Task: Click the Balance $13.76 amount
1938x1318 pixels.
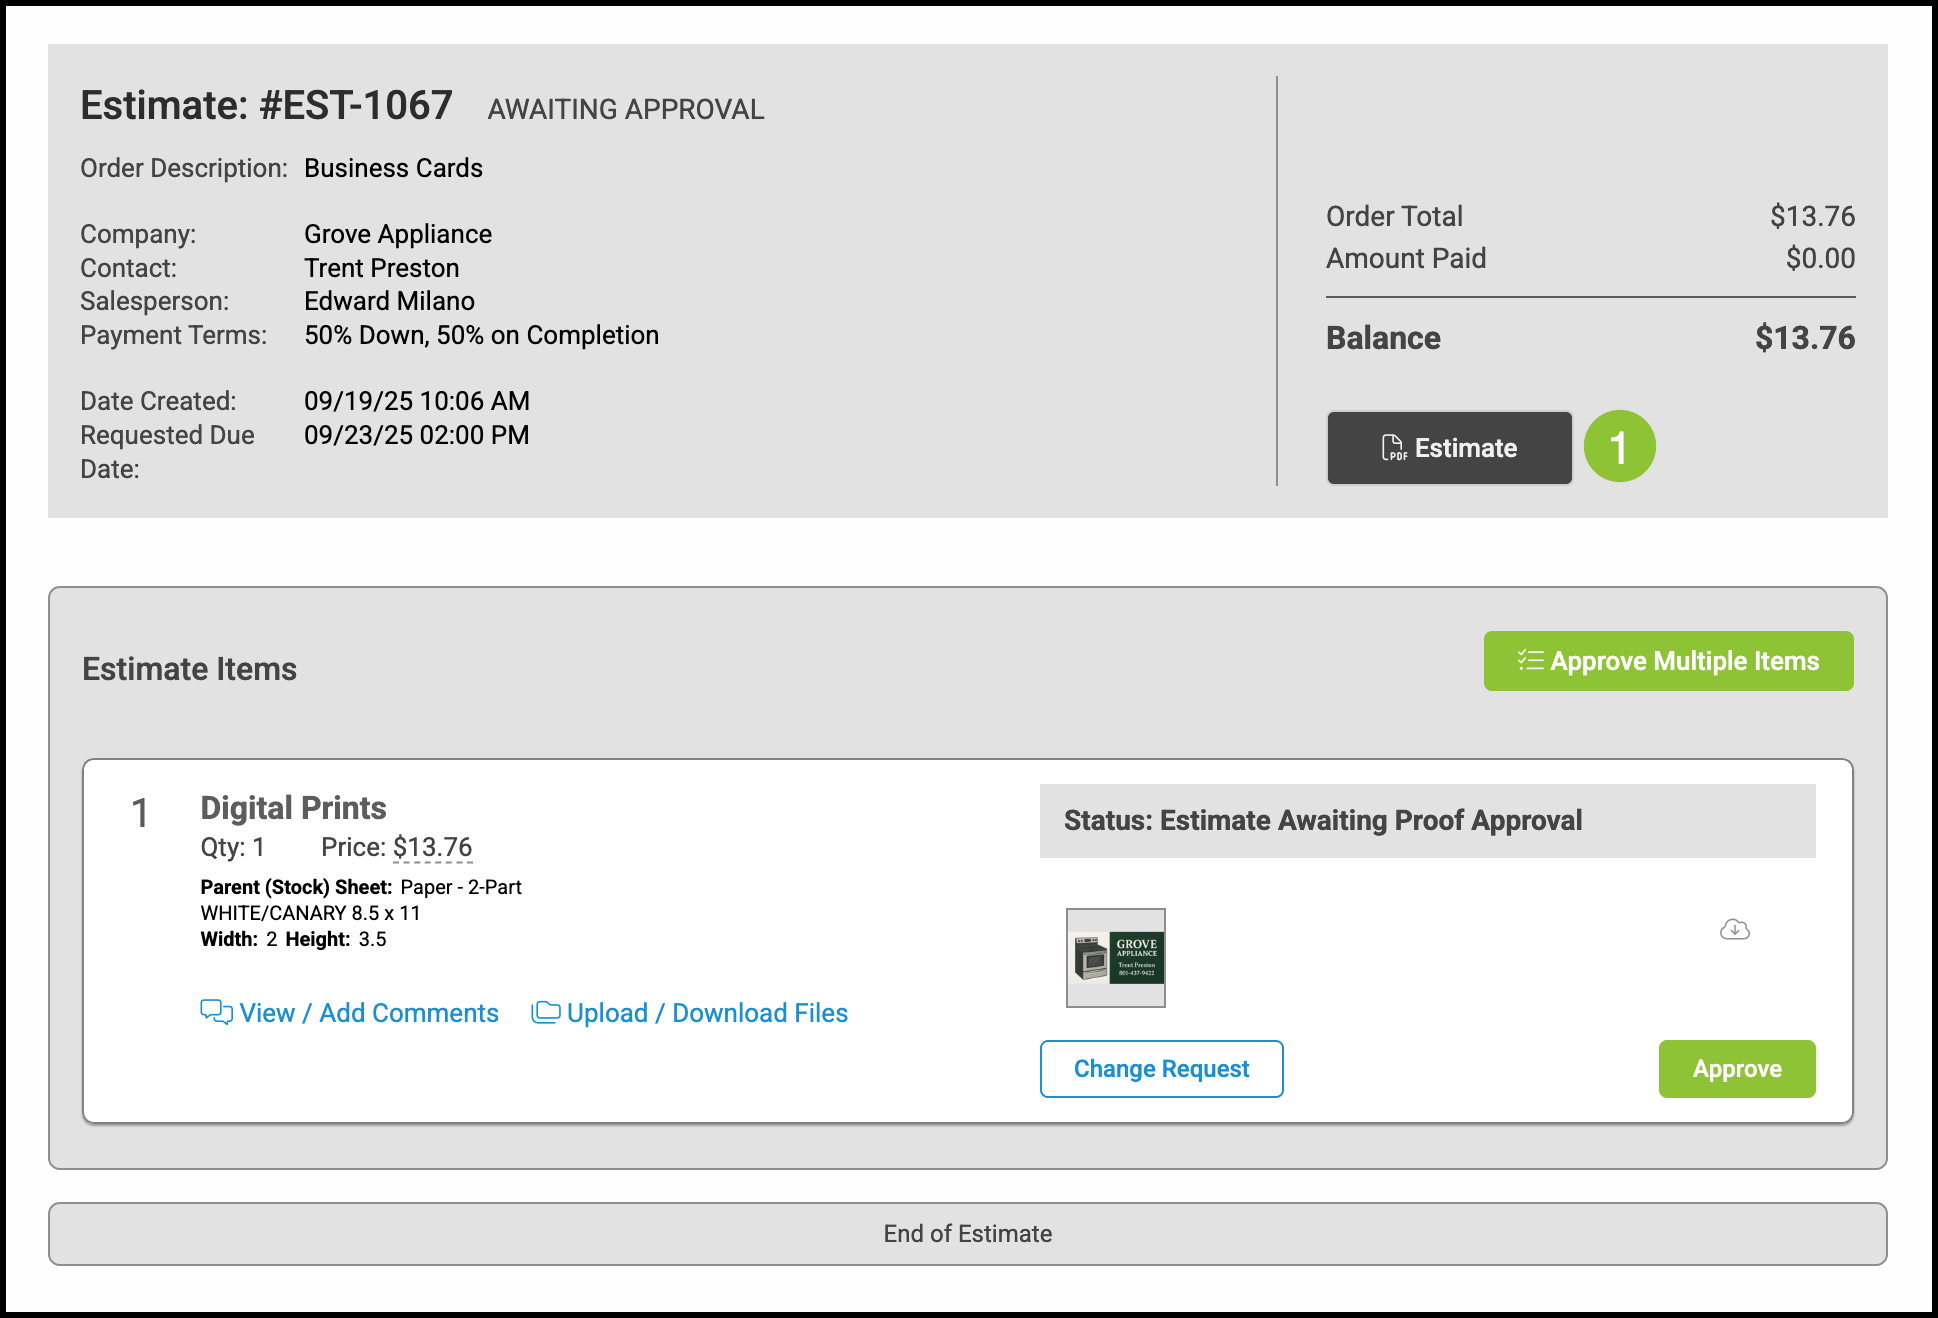Action: pyautogui.click(x=1804, y=338)
